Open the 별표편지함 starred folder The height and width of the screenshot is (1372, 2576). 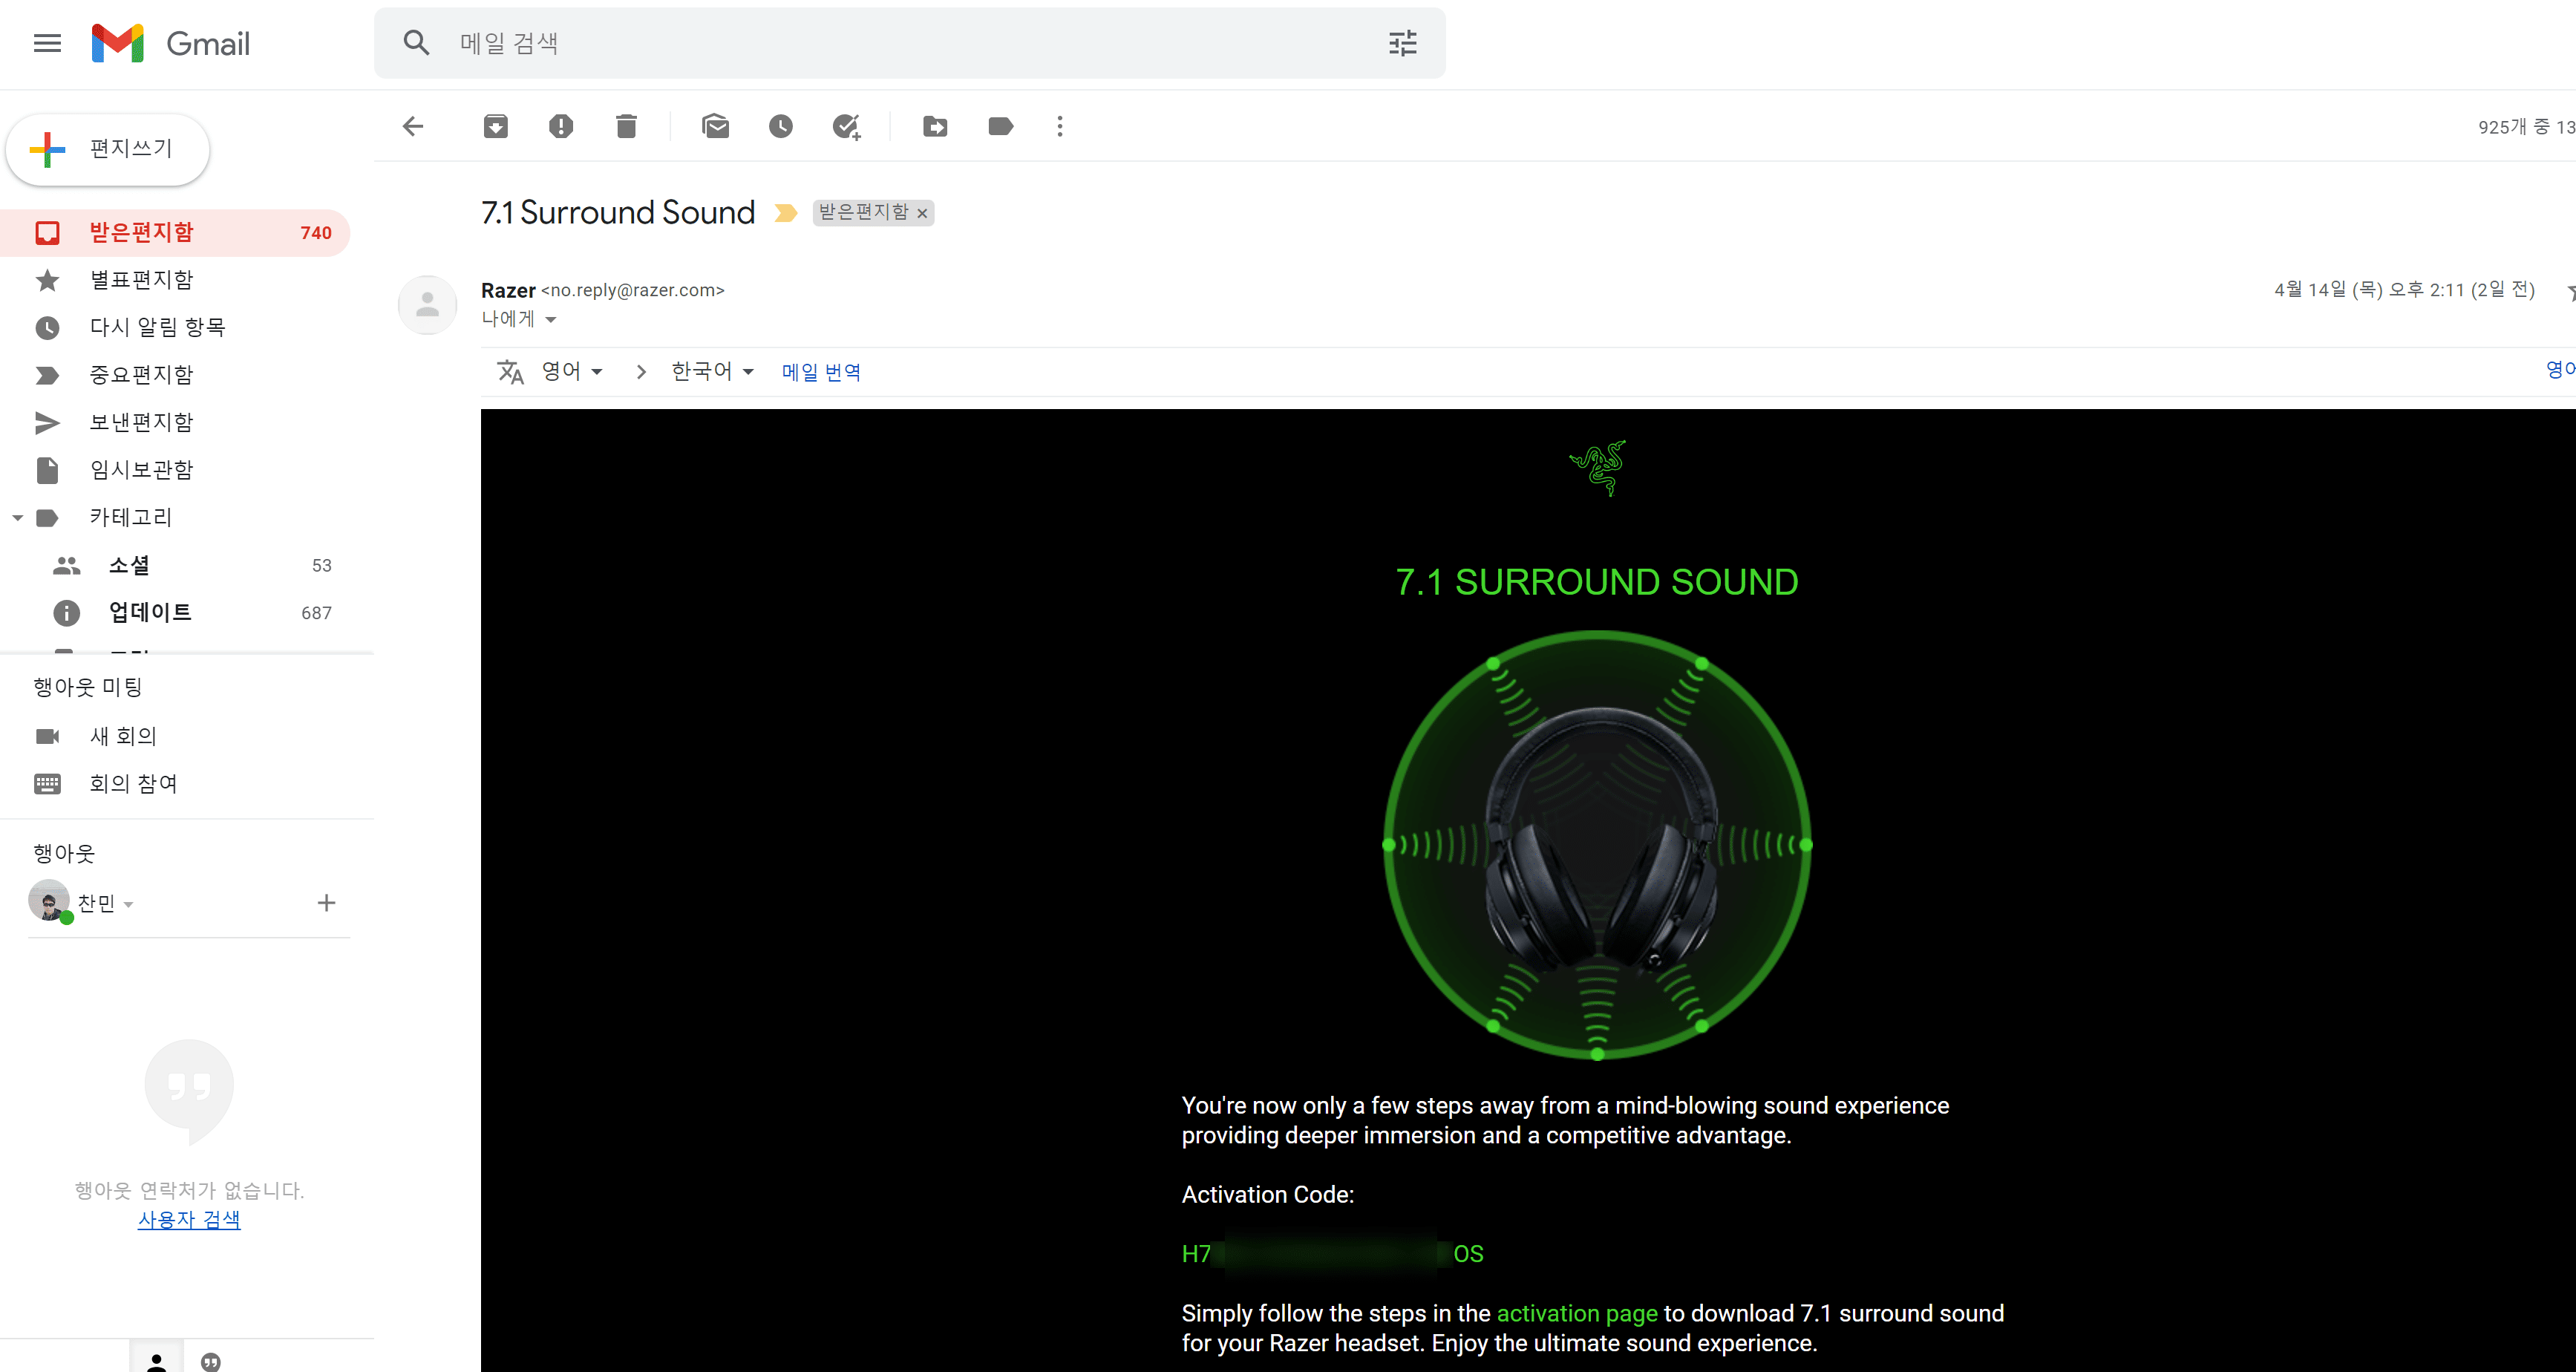[x=141, y=280]
